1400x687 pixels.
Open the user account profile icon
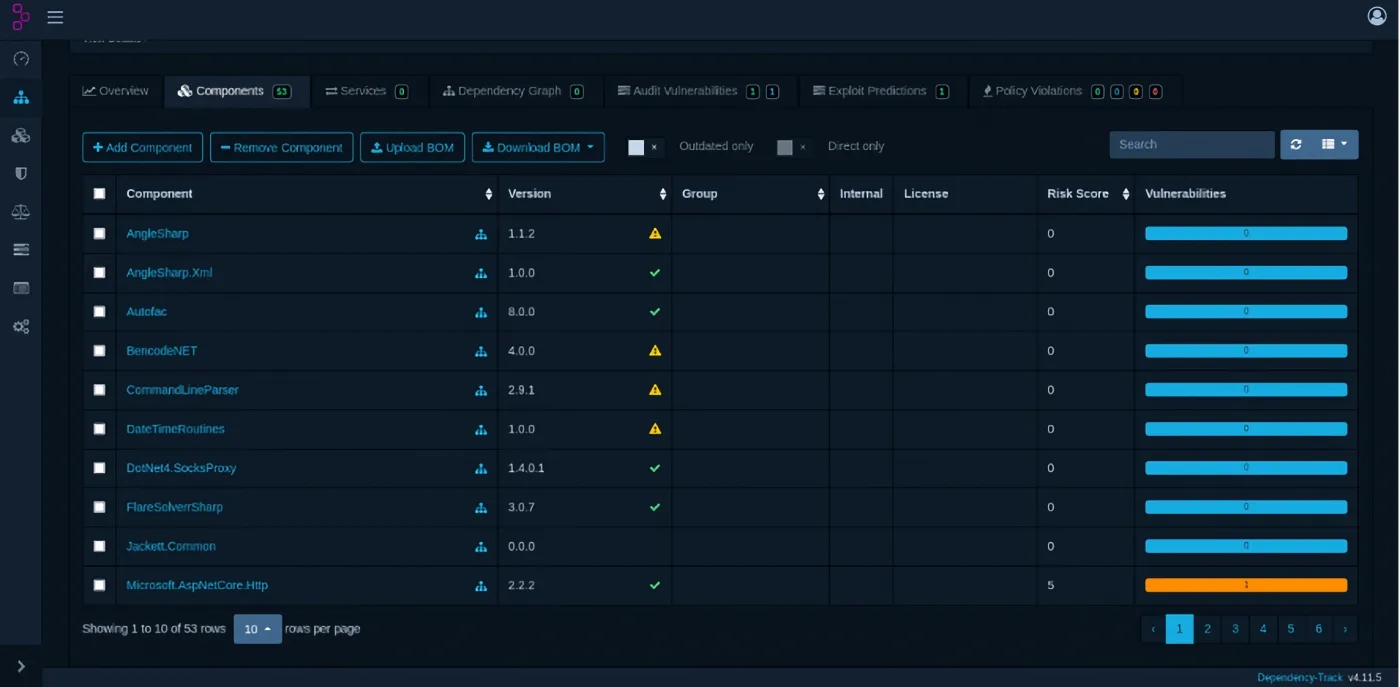tap(1377, 16)
